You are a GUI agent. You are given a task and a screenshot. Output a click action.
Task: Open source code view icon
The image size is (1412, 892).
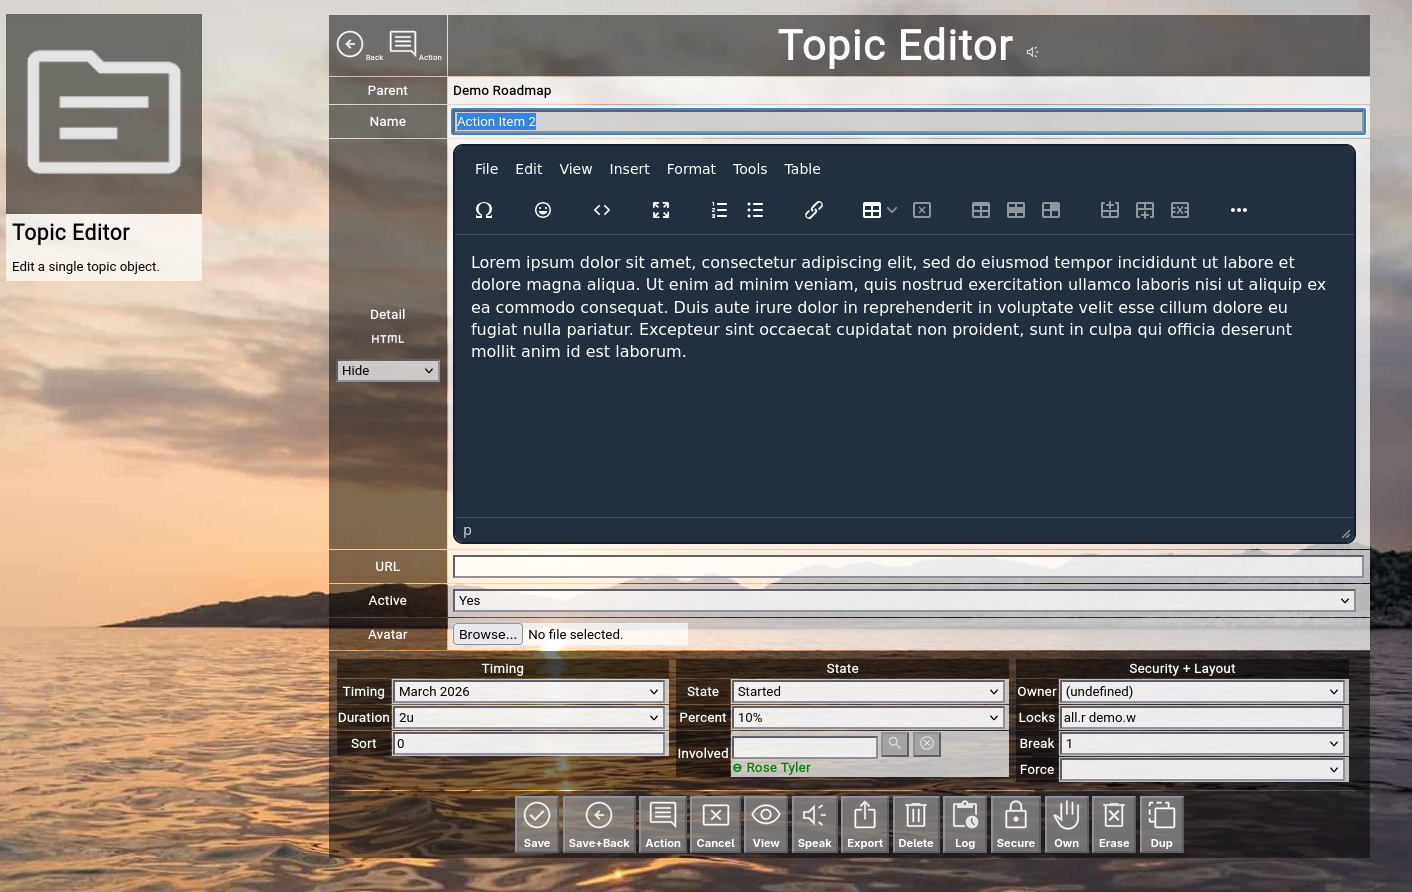pos(602,210)
